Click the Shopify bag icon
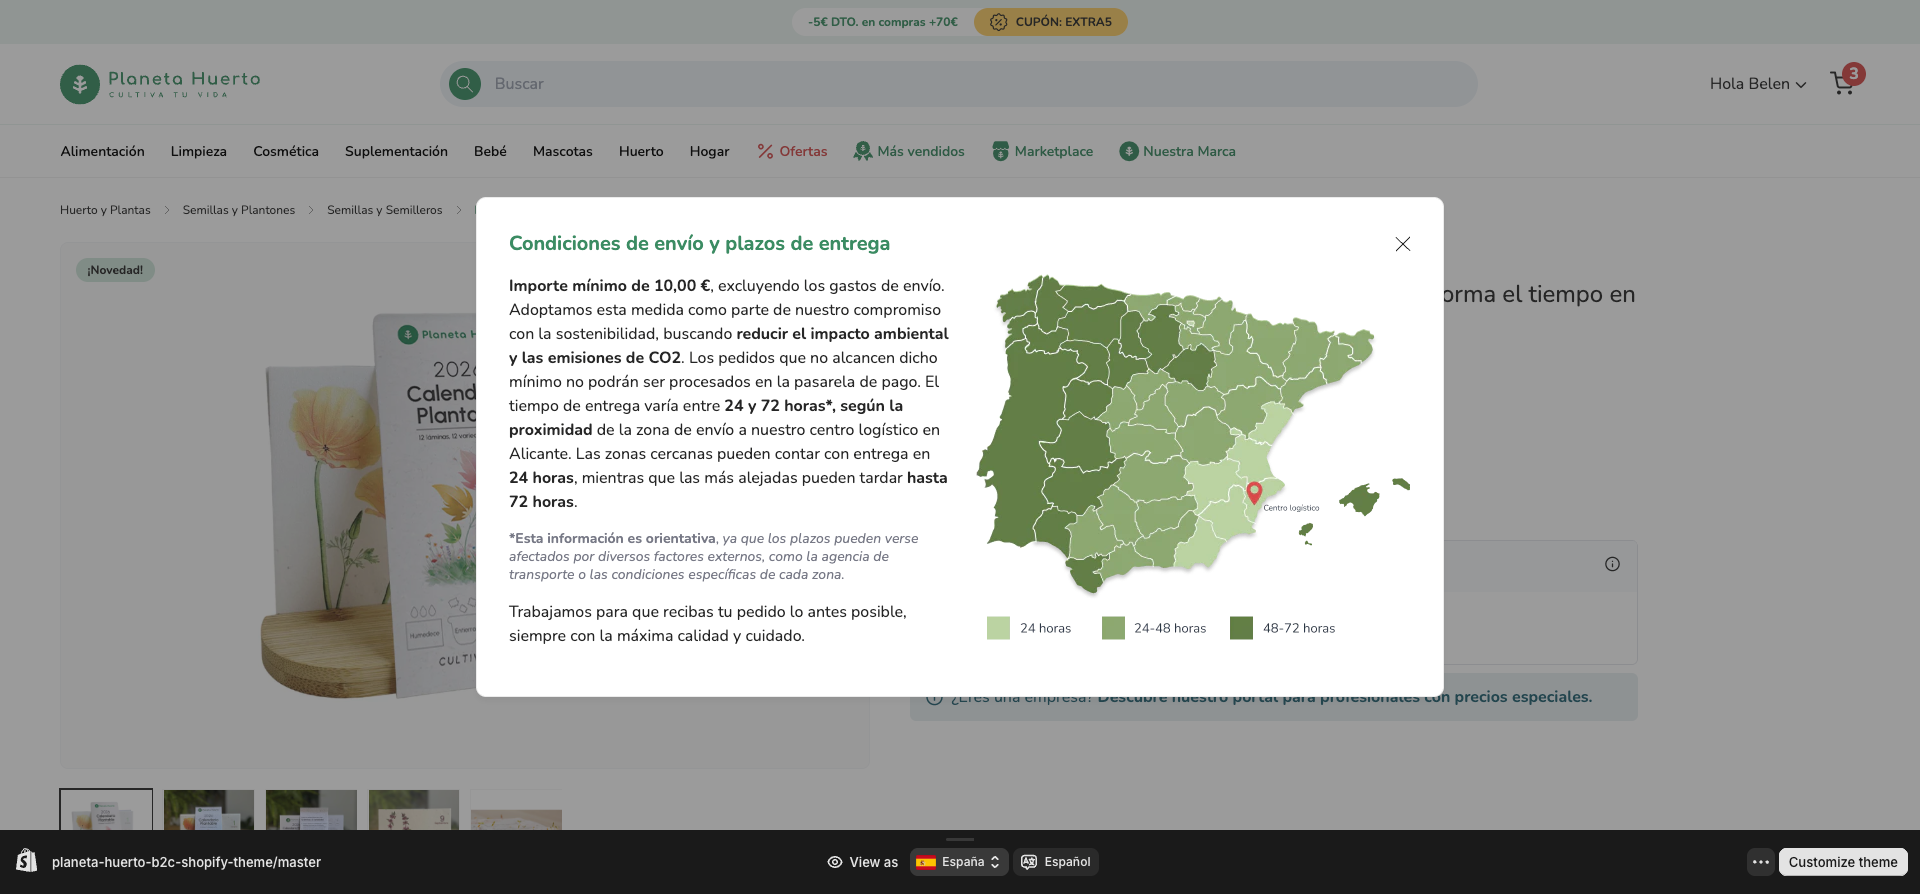Viewport: 1920px width, 894px height. pos(27,861)
